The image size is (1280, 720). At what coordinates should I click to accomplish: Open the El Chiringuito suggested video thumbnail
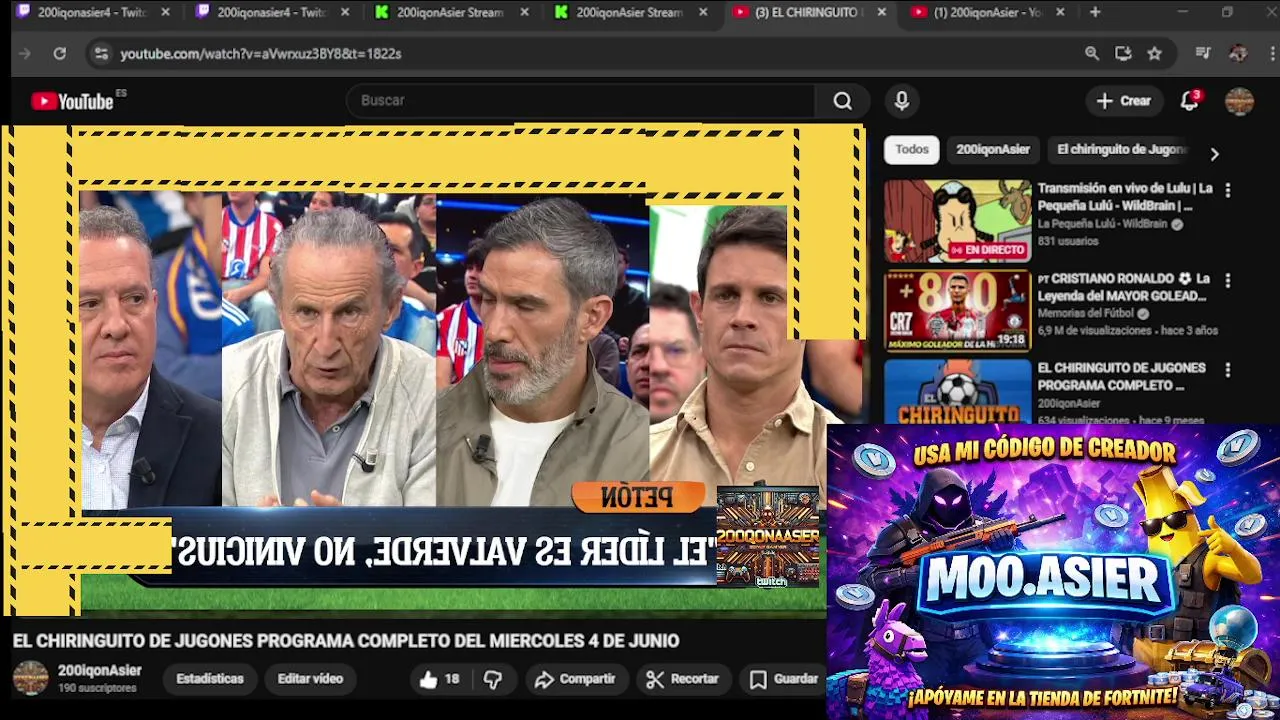click(x=957, y=391)
